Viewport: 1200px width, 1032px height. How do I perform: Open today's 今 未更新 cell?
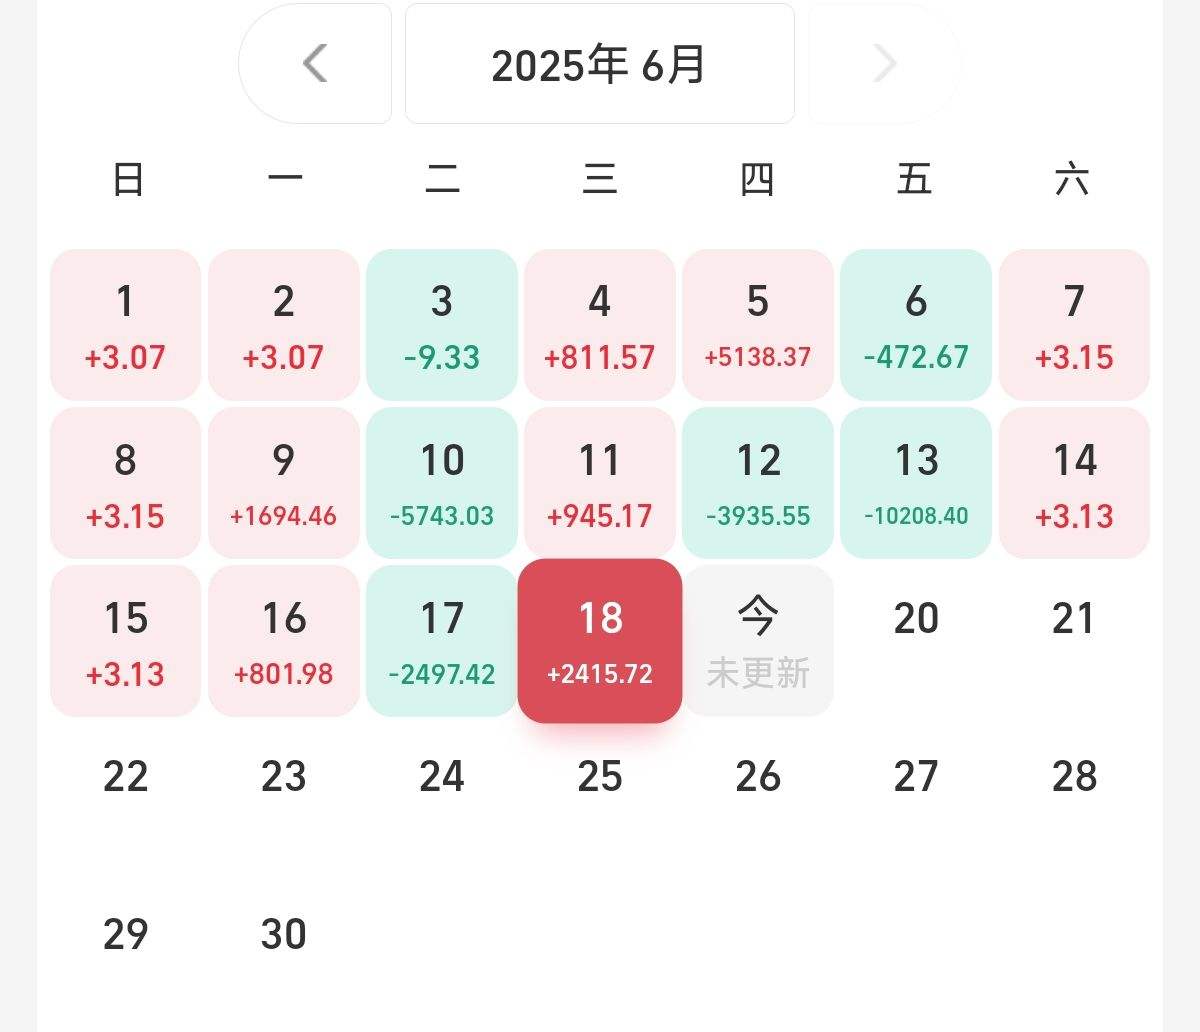pos(758,641)
